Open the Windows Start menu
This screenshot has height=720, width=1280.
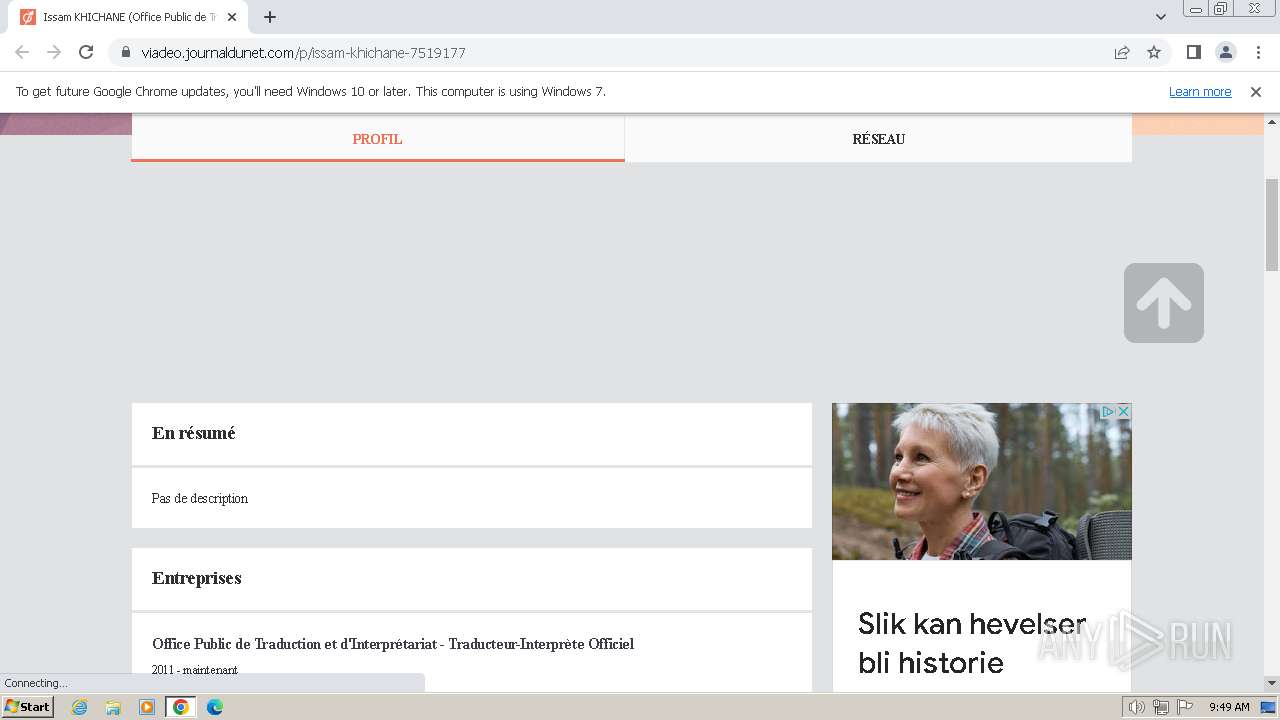point(27,707)
